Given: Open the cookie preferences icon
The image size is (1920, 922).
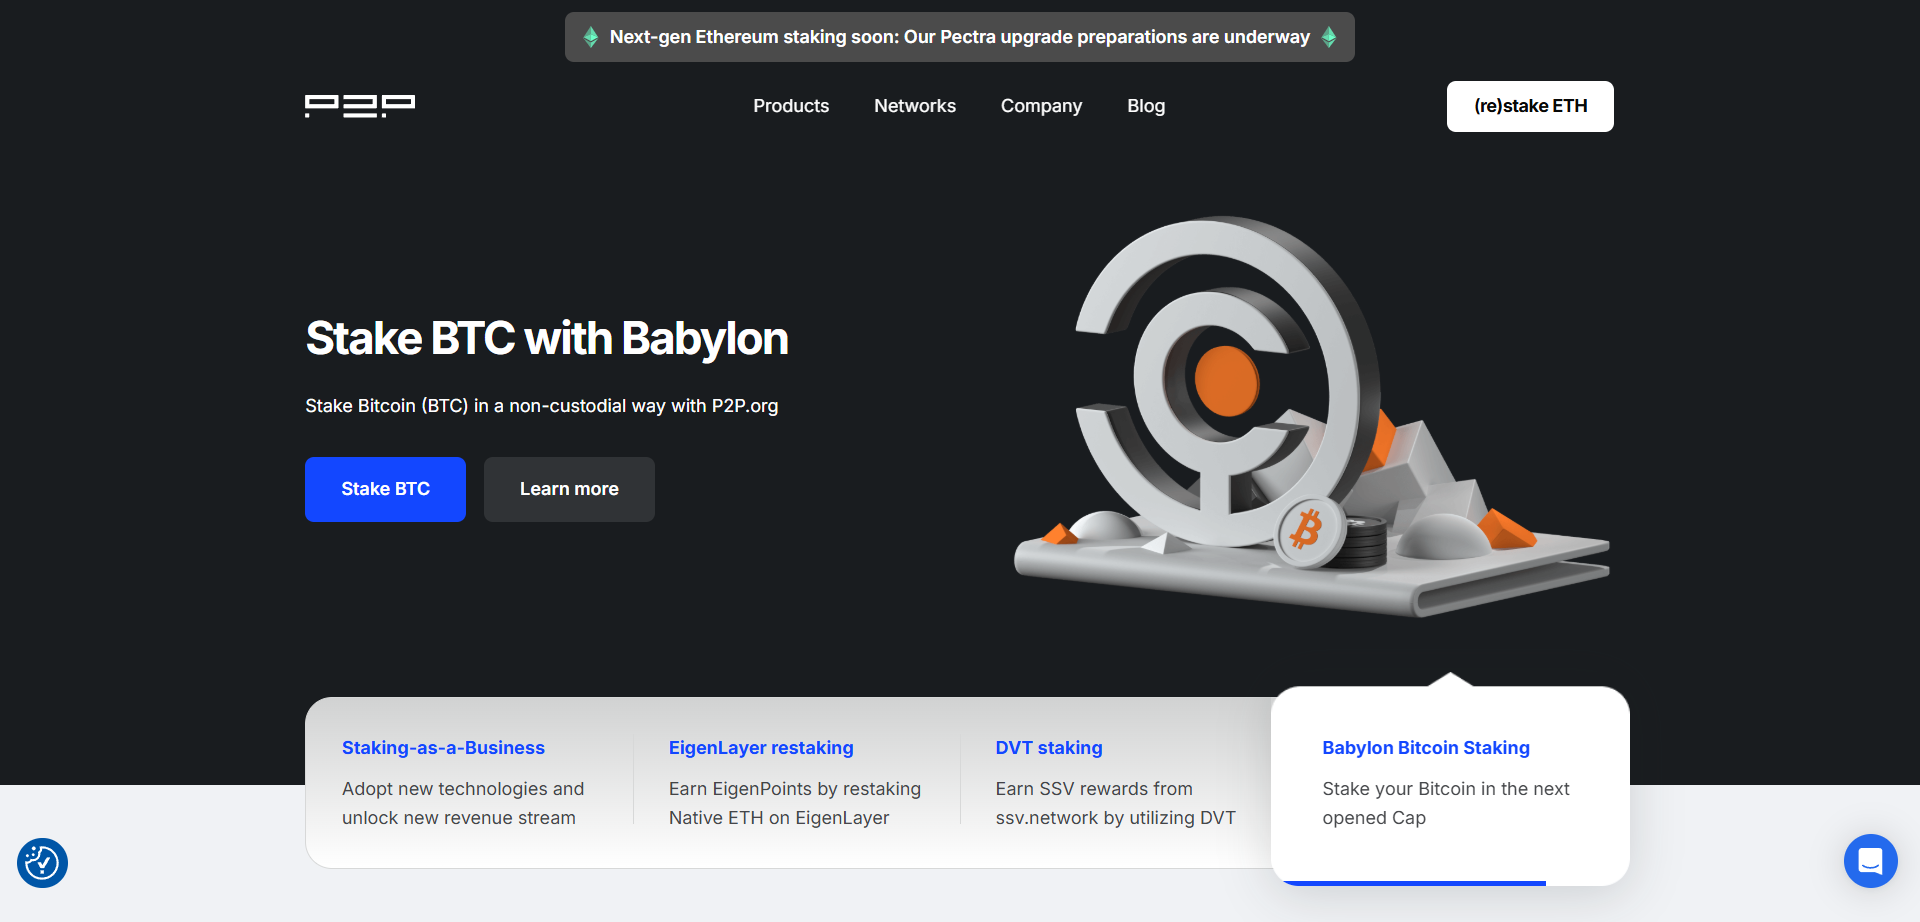Looking at the screenshot, I should tap(42, 862).
